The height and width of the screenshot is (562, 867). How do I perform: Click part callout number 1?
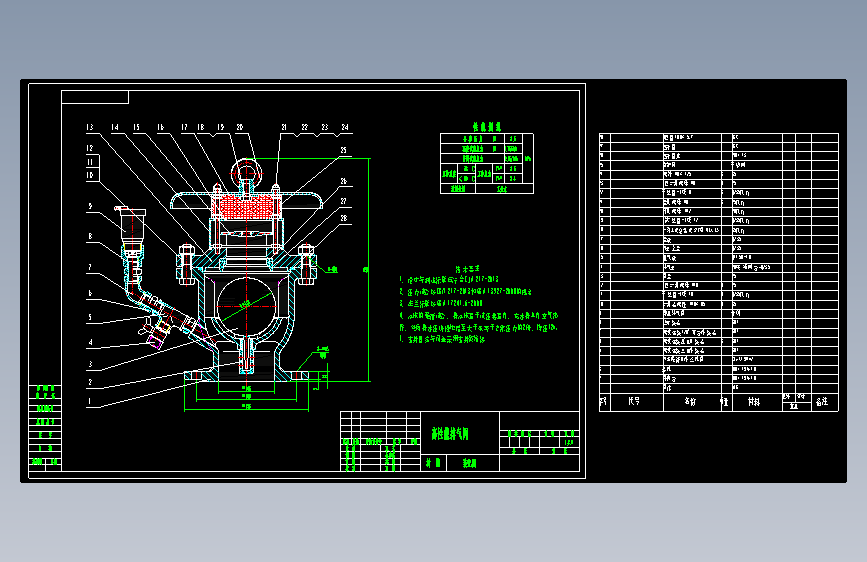coord(90,401)
